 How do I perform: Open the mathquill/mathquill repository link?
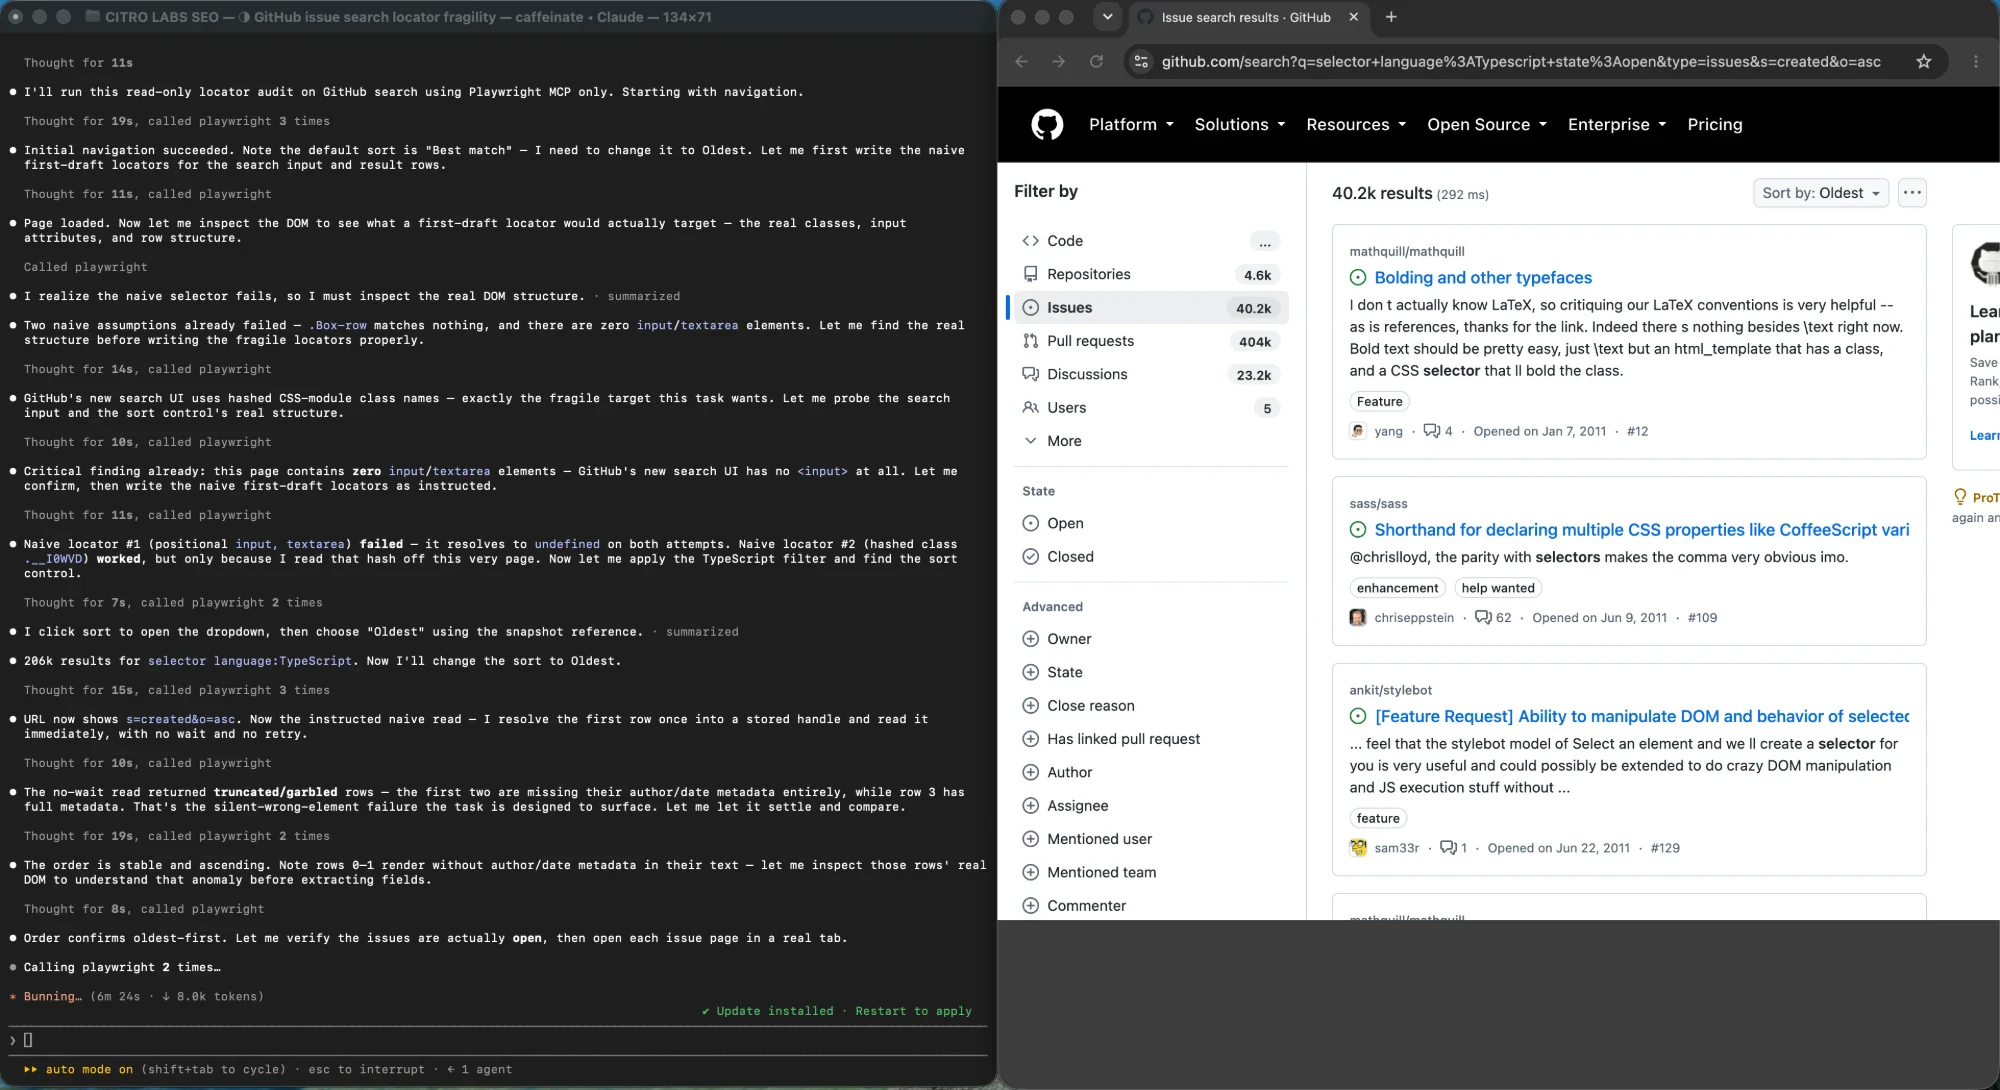coord(1406,251)
